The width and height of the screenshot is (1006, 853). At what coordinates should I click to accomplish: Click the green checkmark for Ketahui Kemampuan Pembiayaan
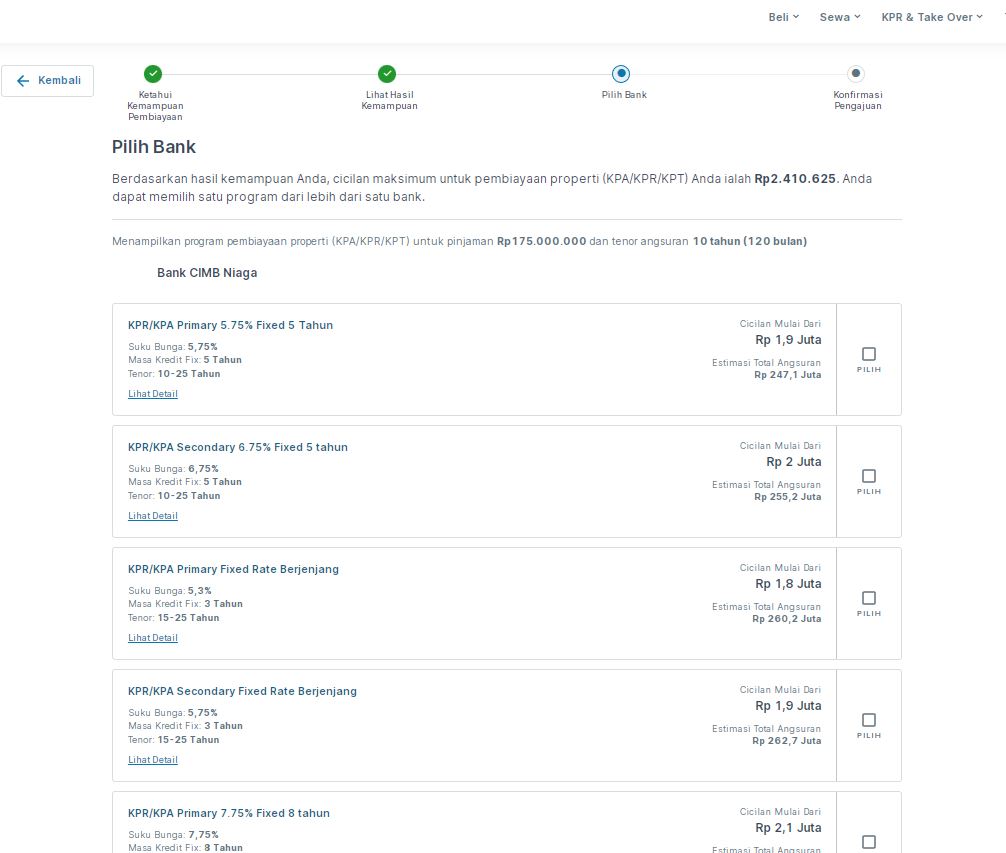click(x=153, y=73)
